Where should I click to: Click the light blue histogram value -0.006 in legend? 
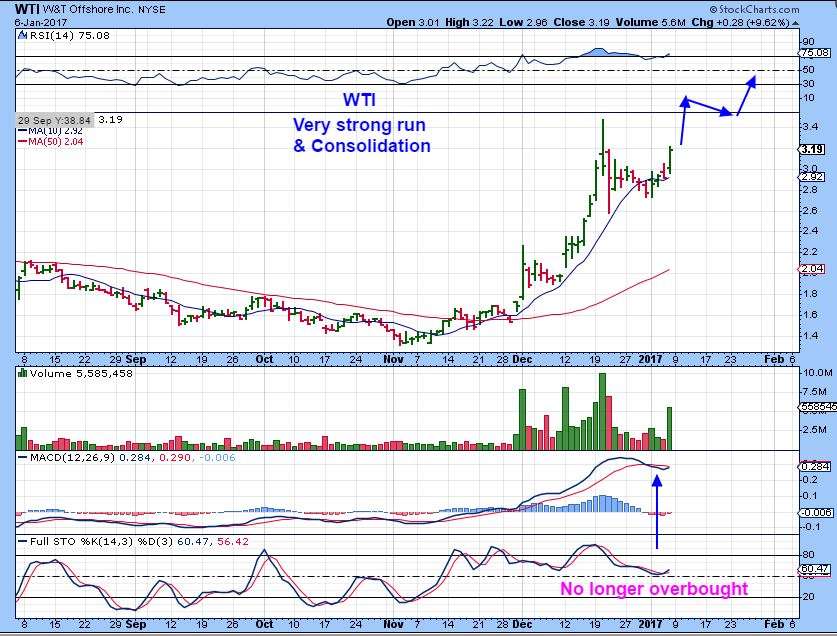(217, 458)
